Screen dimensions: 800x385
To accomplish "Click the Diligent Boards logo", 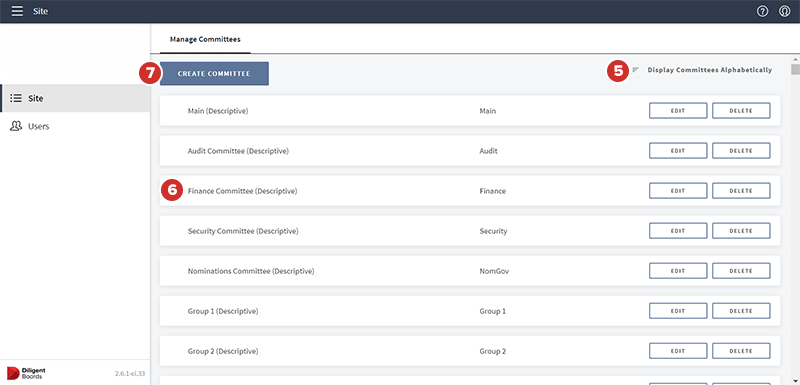I will click(x=26, y=373).
